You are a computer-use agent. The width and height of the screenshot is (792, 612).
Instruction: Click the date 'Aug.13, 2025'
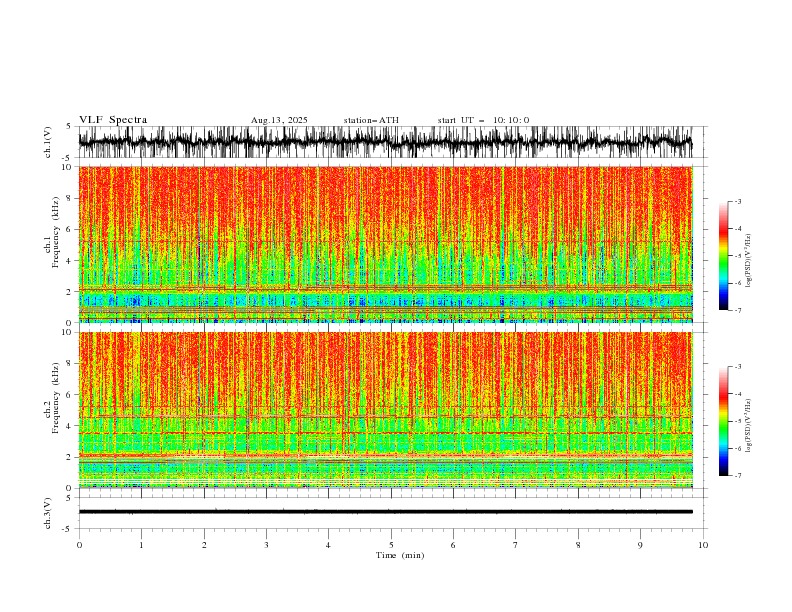click(279, 120)
